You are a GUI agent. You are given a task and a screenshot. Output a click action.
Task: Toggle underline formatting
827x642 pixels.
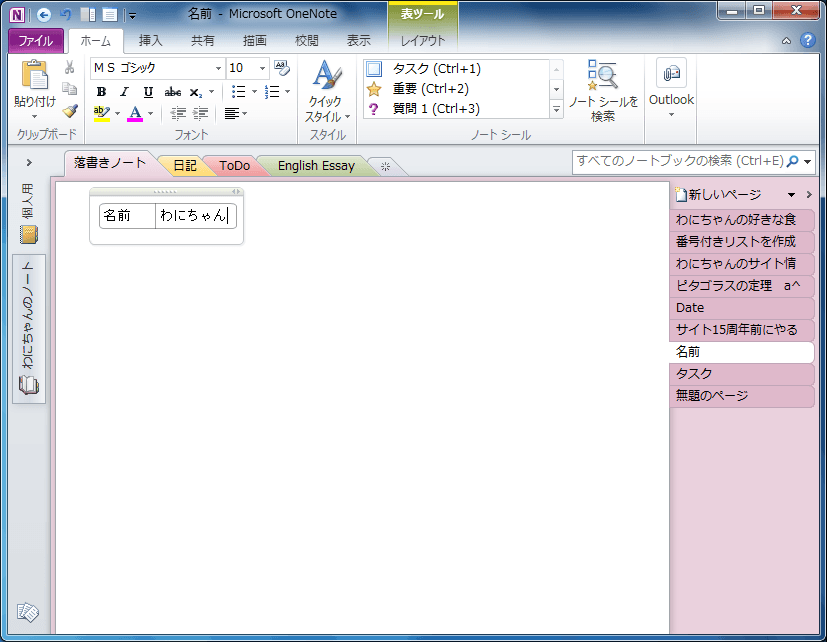click(148, 92)
